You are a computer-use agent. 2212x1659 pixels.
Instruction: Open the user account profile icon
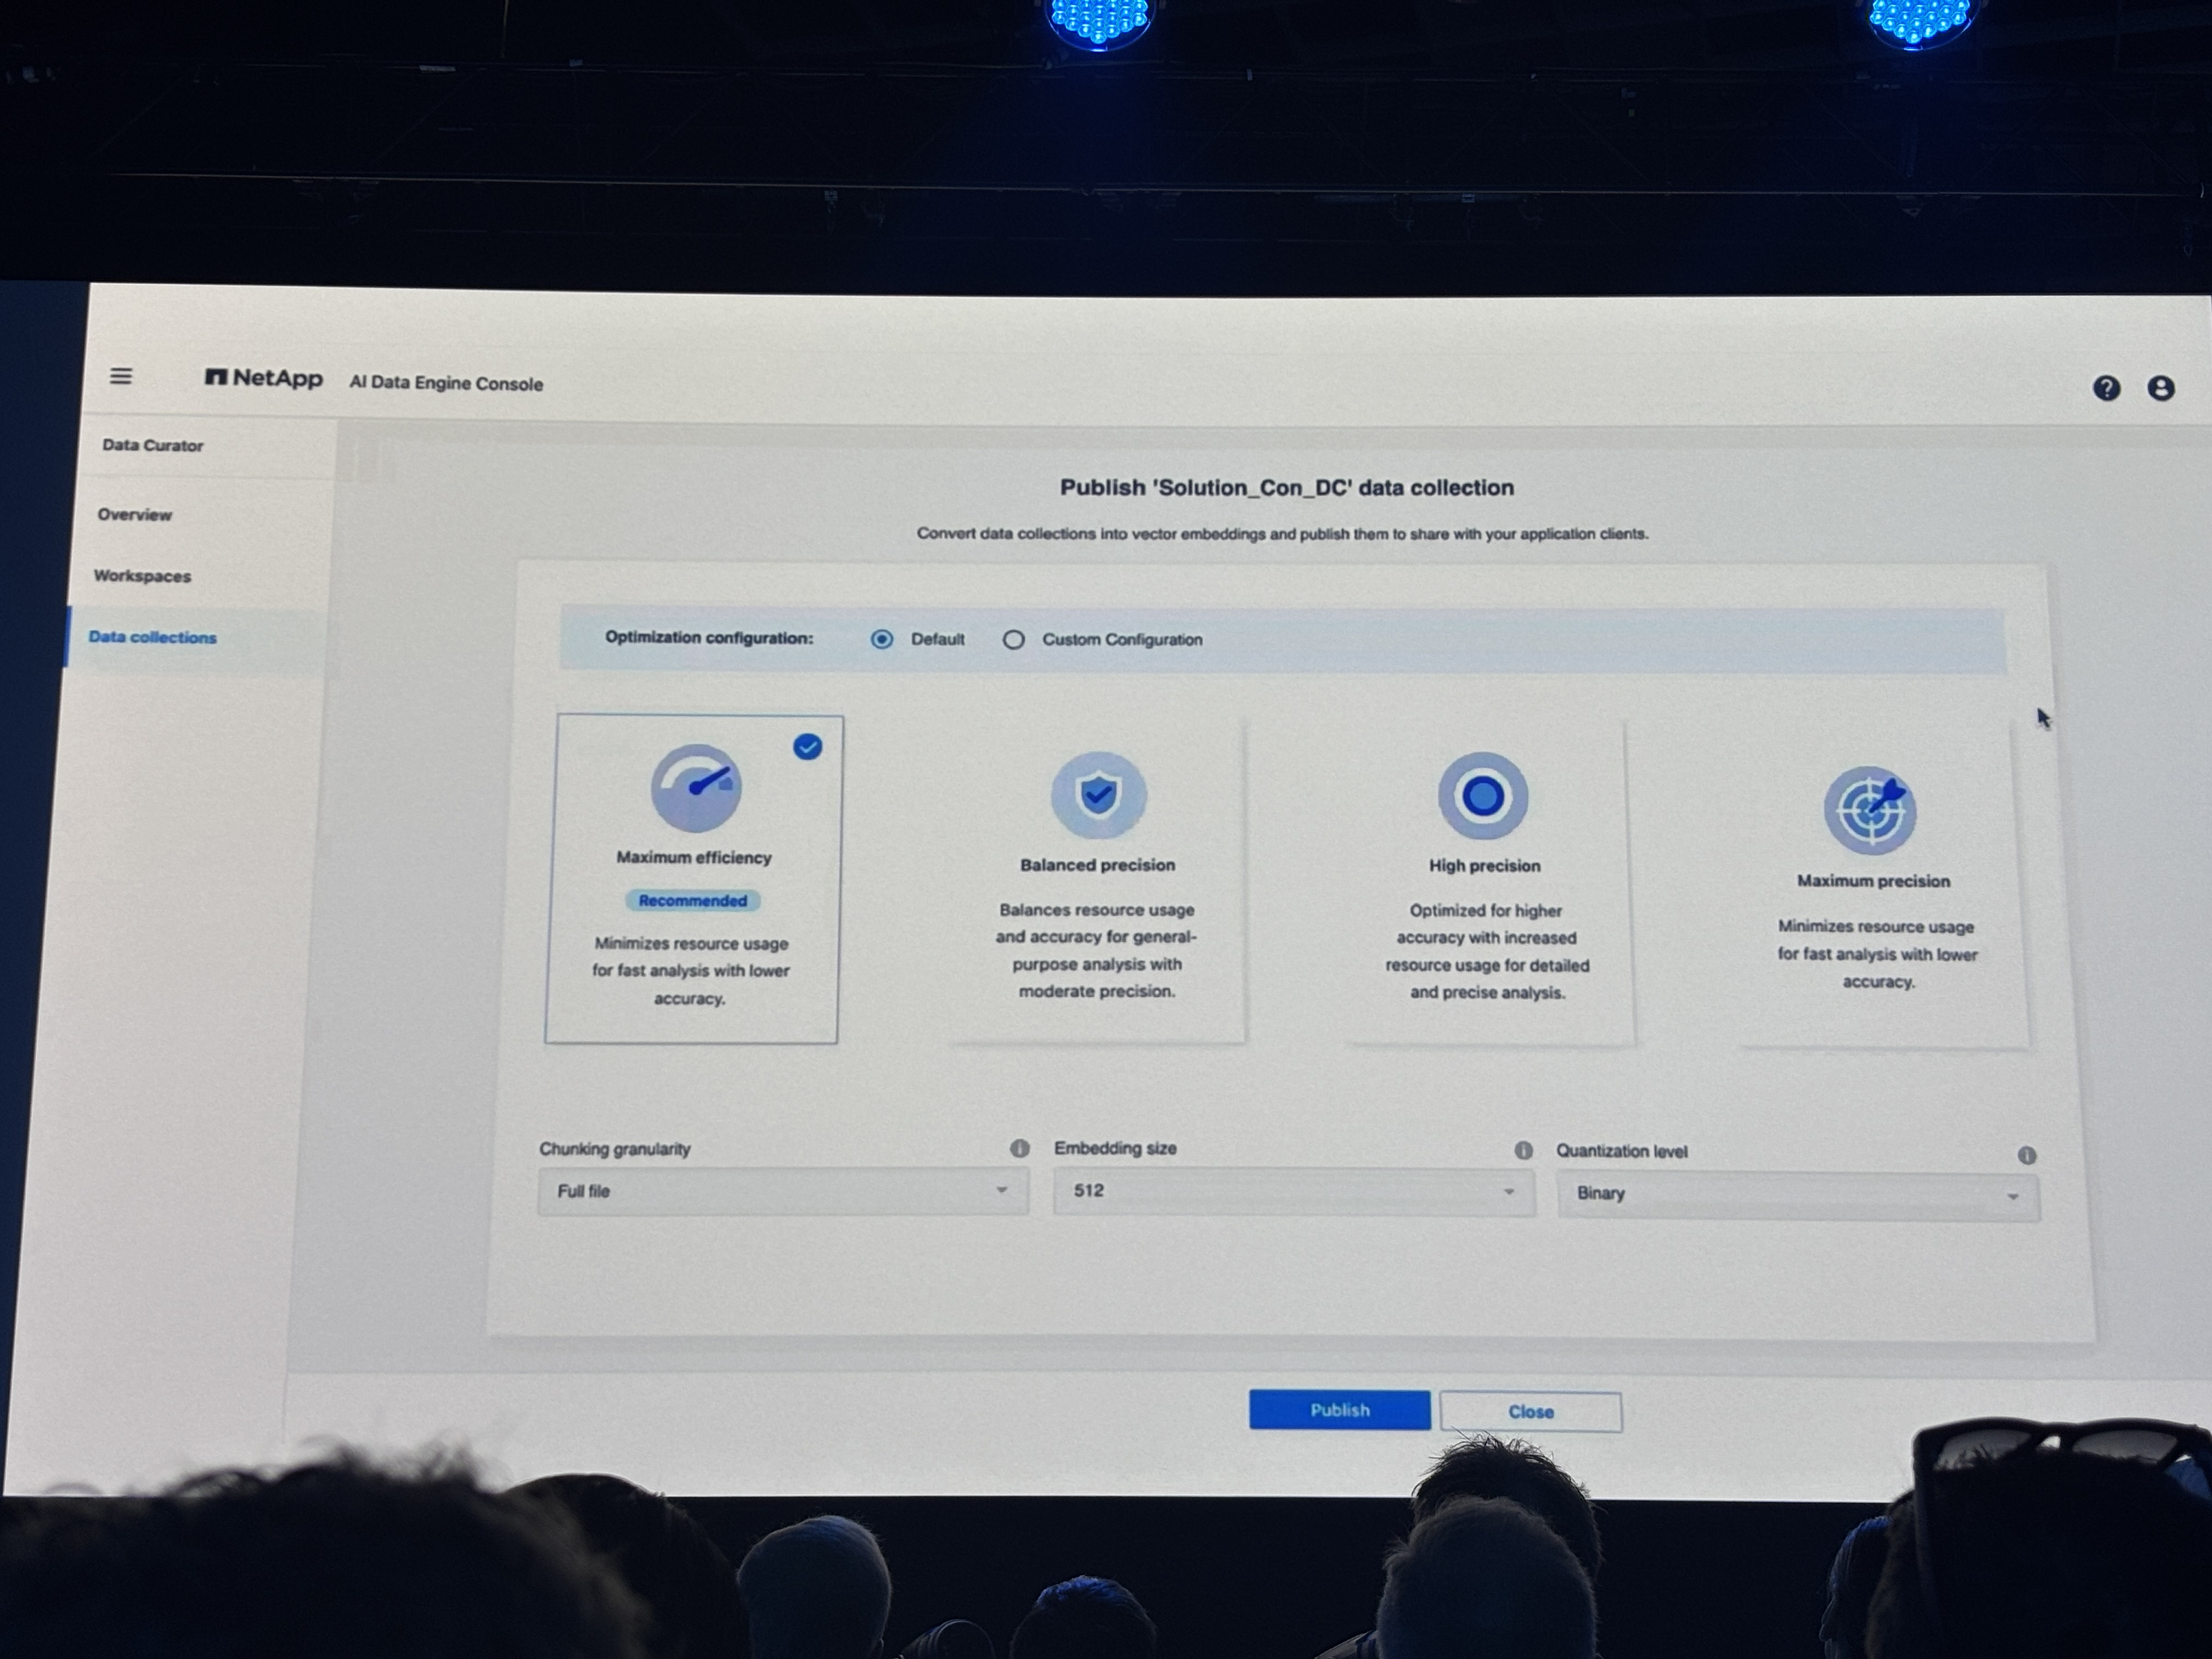click(2160, 388)
